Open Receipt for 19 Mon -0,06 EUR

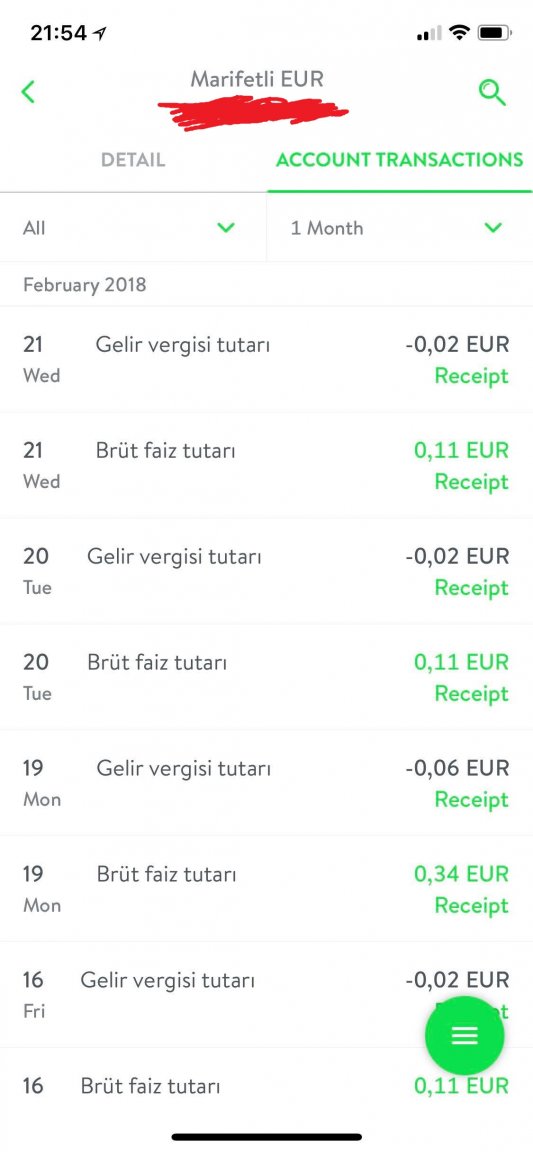pyautogui.click(x=471, y=799)
